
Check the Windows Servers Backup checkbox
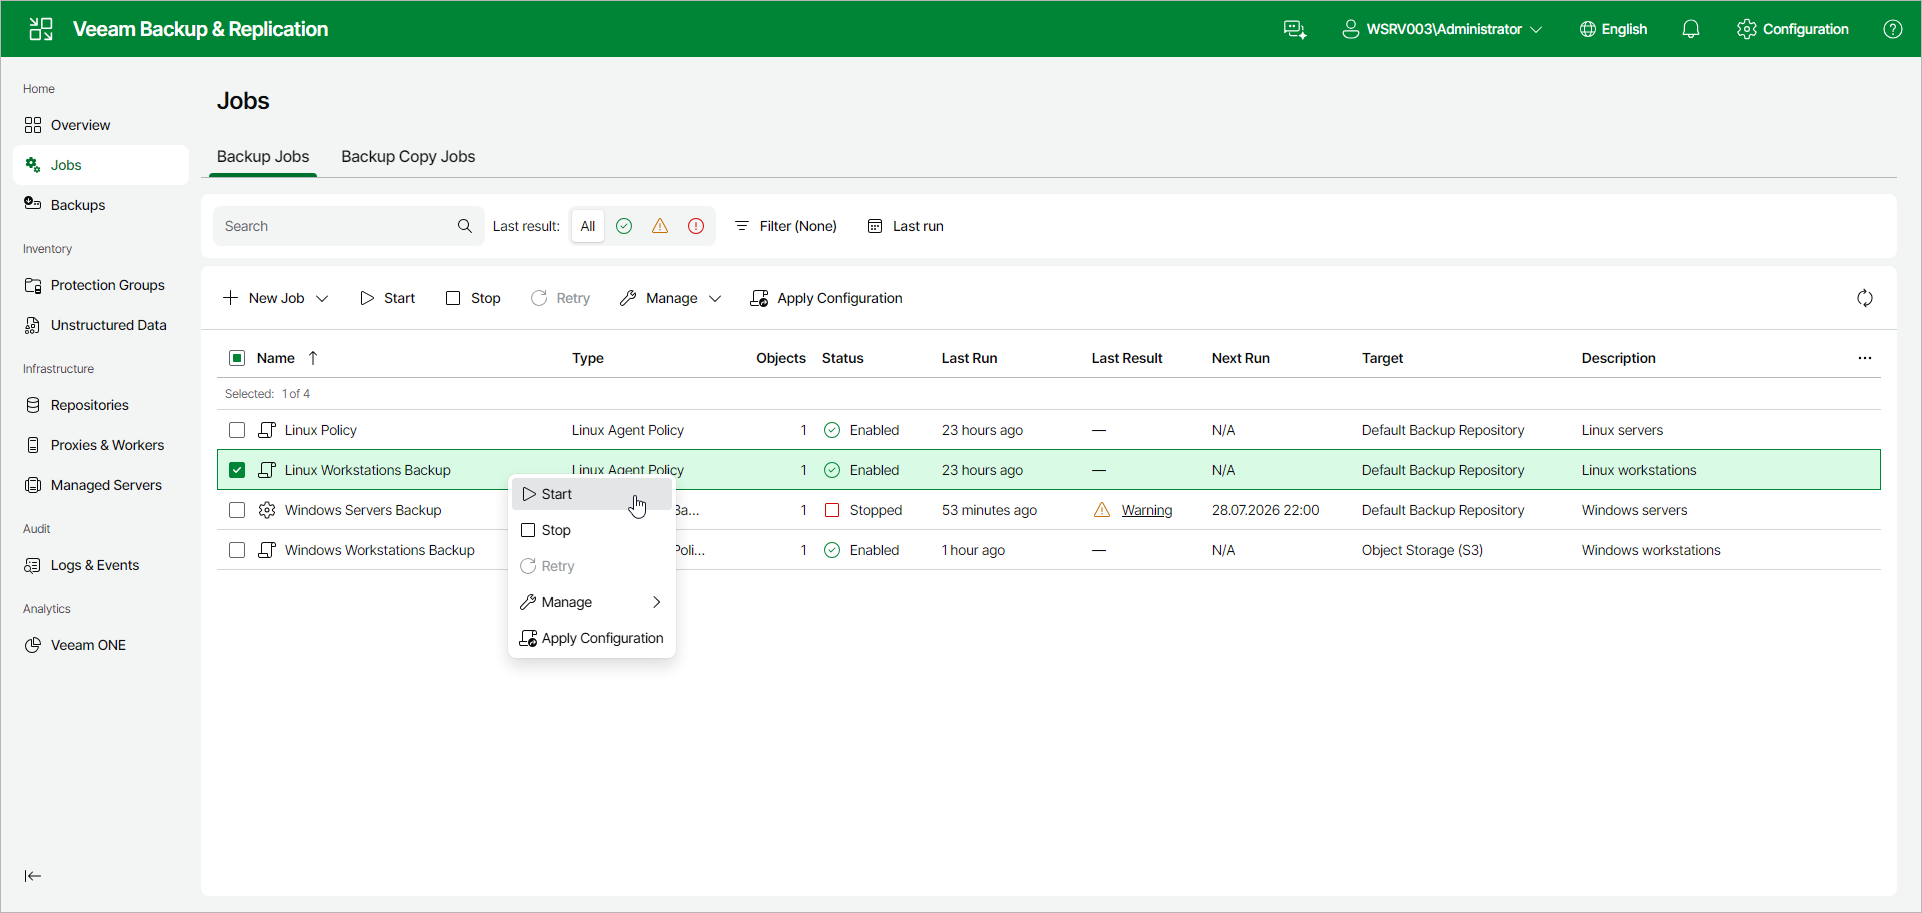tap(237, 510)
